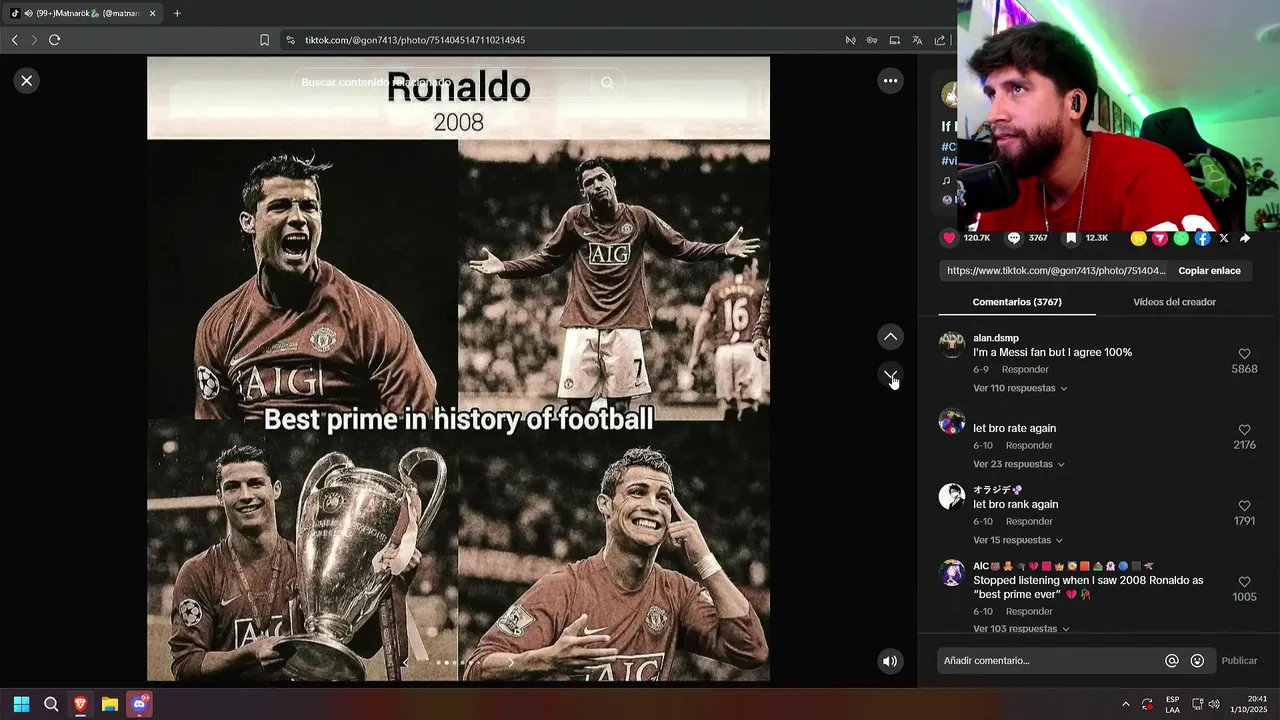Bookmark this page in the address bar
1280x720 pixels.
click(x=264, y=40)
